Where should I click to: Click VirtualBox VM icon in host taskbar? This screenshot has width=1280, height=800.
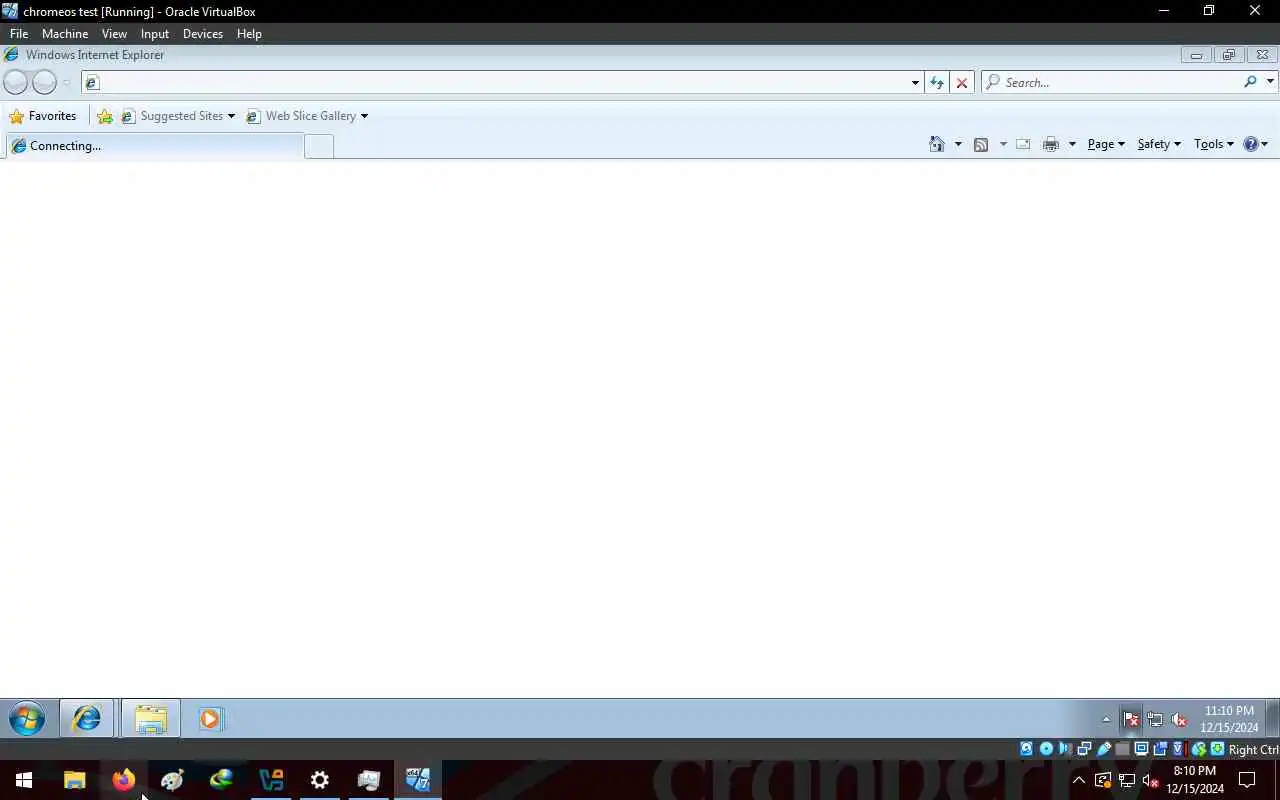[x=418, y=780]
